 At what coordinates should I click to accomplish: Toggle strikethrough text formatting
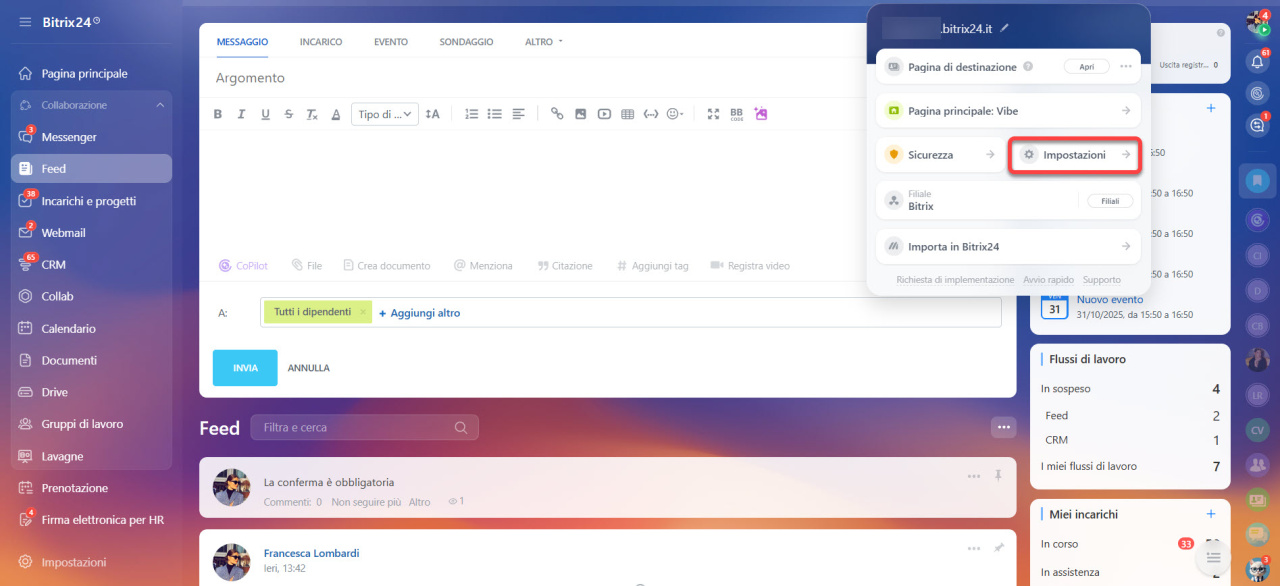289,114
